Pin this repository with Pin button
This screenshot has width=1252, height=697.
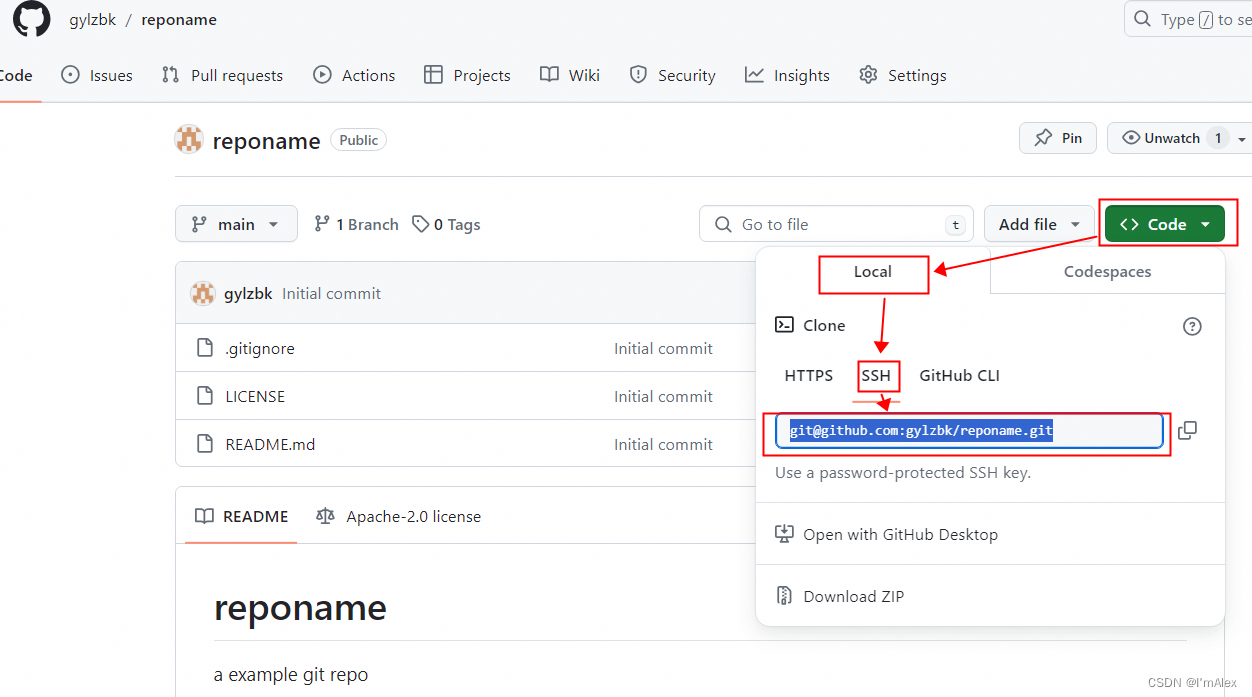coord(1058,138)
